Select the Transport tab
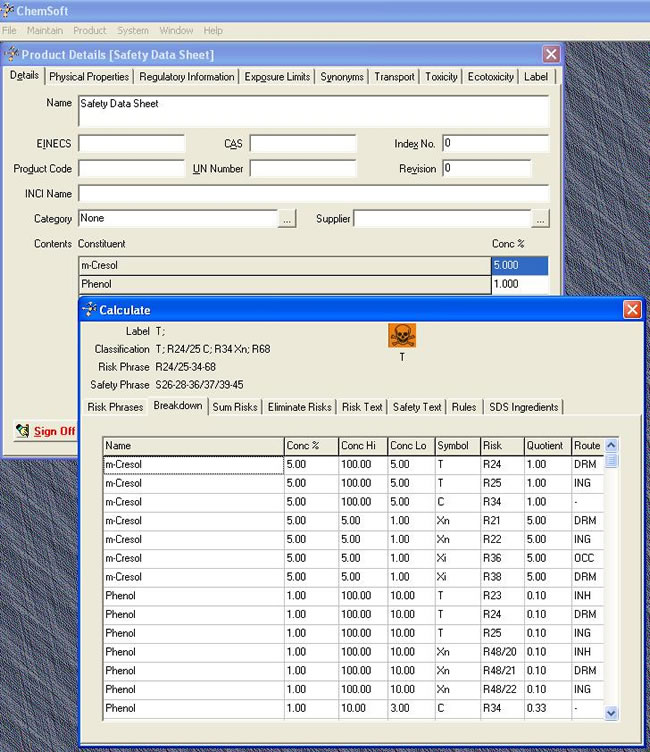The width and height of the screenshot is (650, 752). (x=394, y=77)
